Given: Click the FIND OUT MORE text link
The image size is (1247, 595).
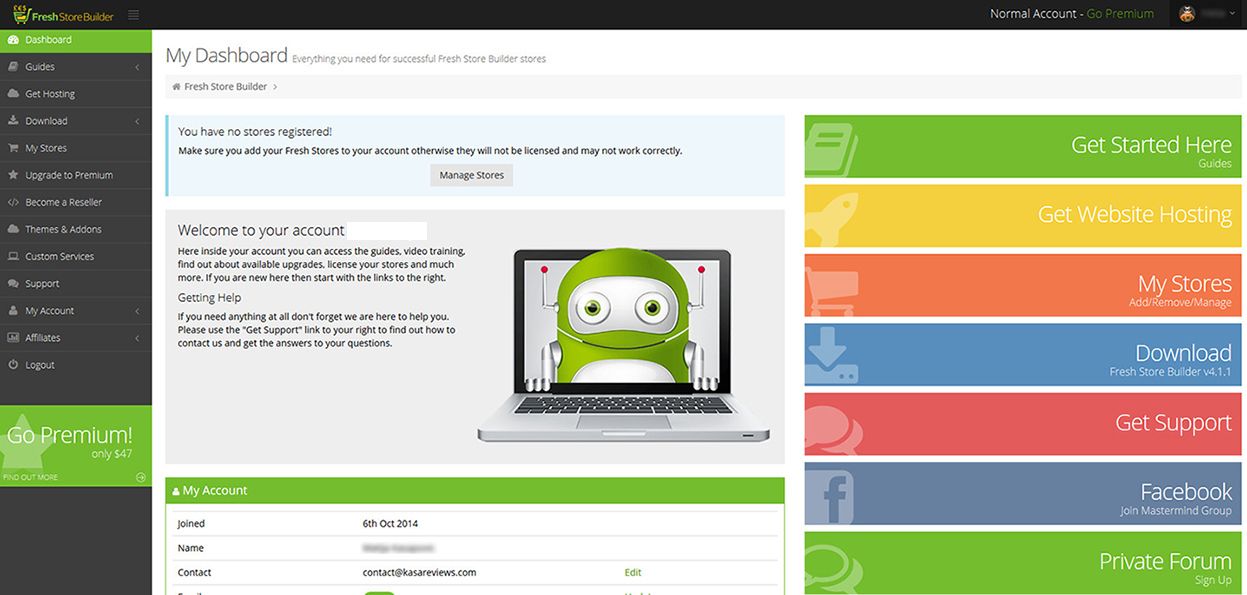Looking at the screenshot, I should pyautogui.click(x=31, y=477).
